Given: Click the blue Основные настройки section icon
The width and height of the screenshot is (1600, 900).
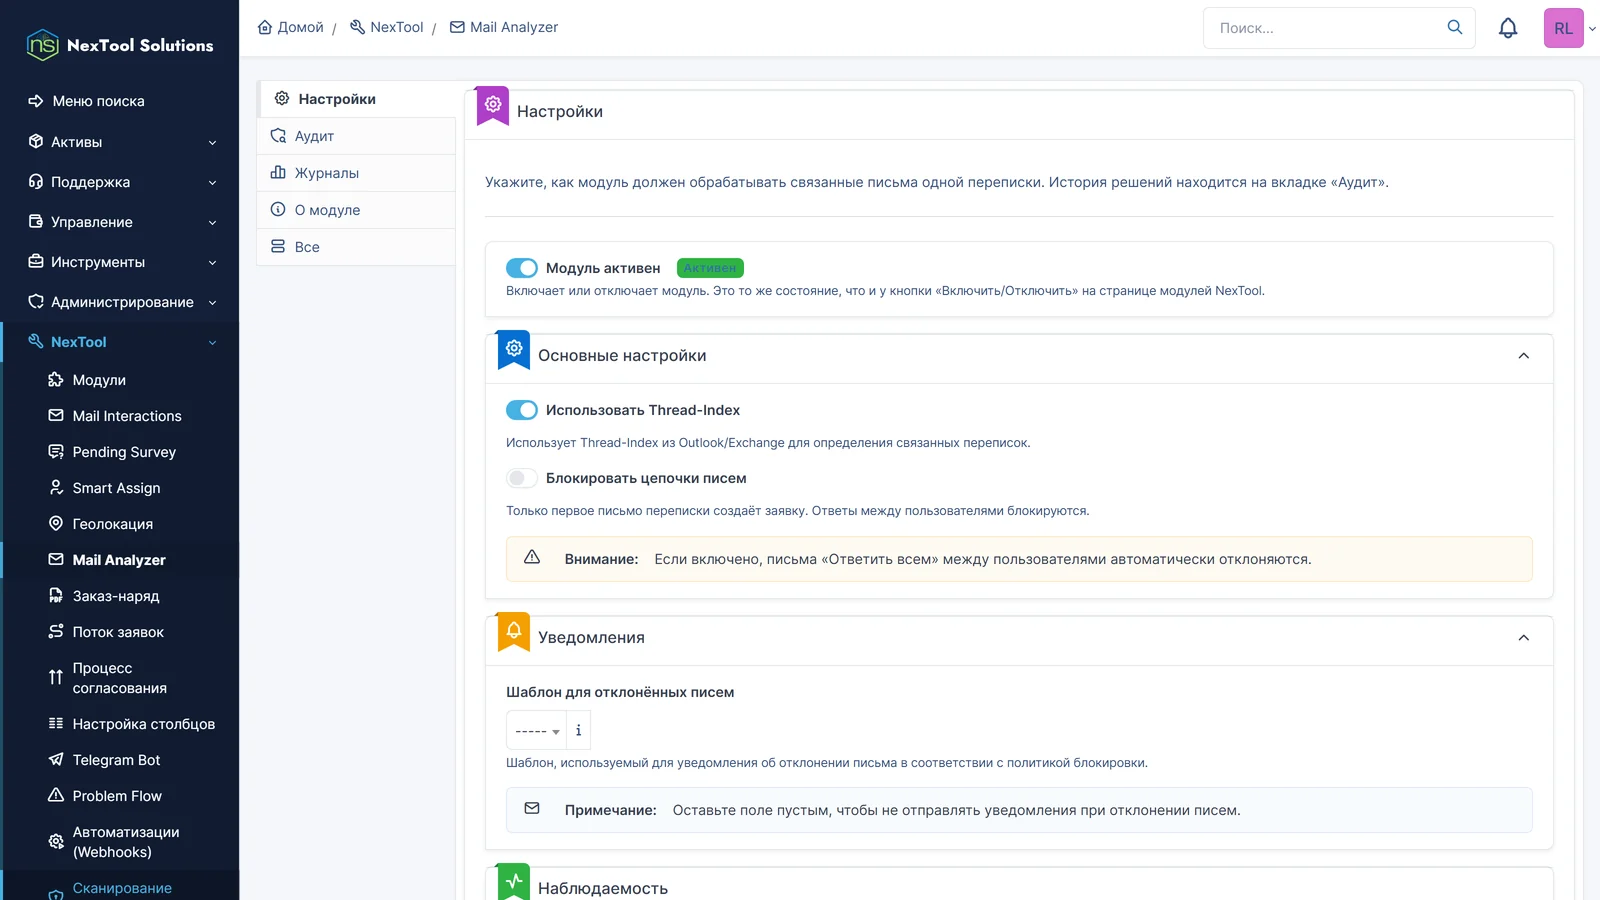Looking at the screenshot, I should click(514, 349).
